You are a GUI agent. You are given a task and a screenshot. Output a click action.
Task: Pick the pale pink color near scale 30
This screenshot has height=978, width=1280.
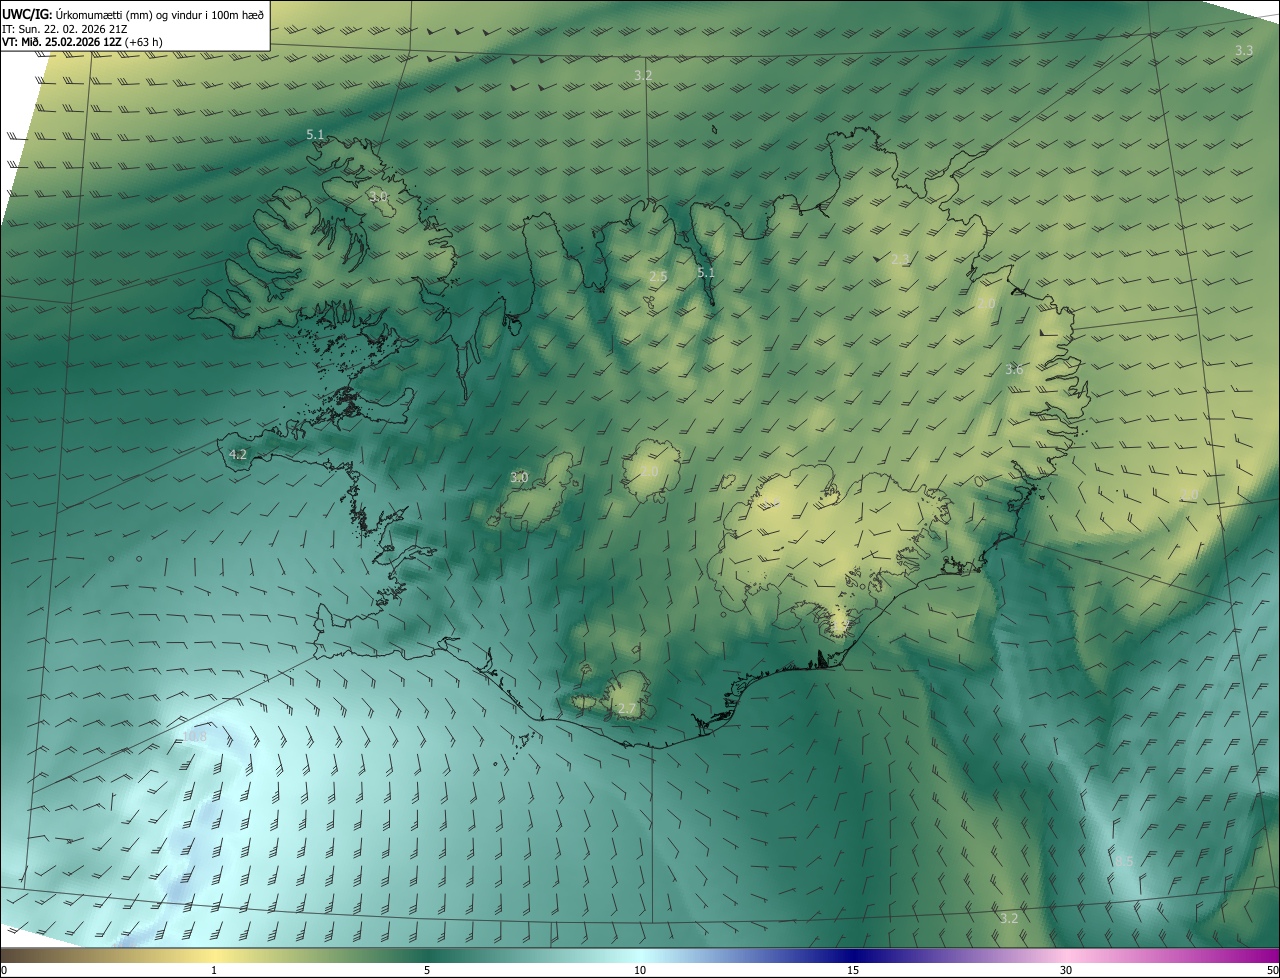(x=1066, y=955)
